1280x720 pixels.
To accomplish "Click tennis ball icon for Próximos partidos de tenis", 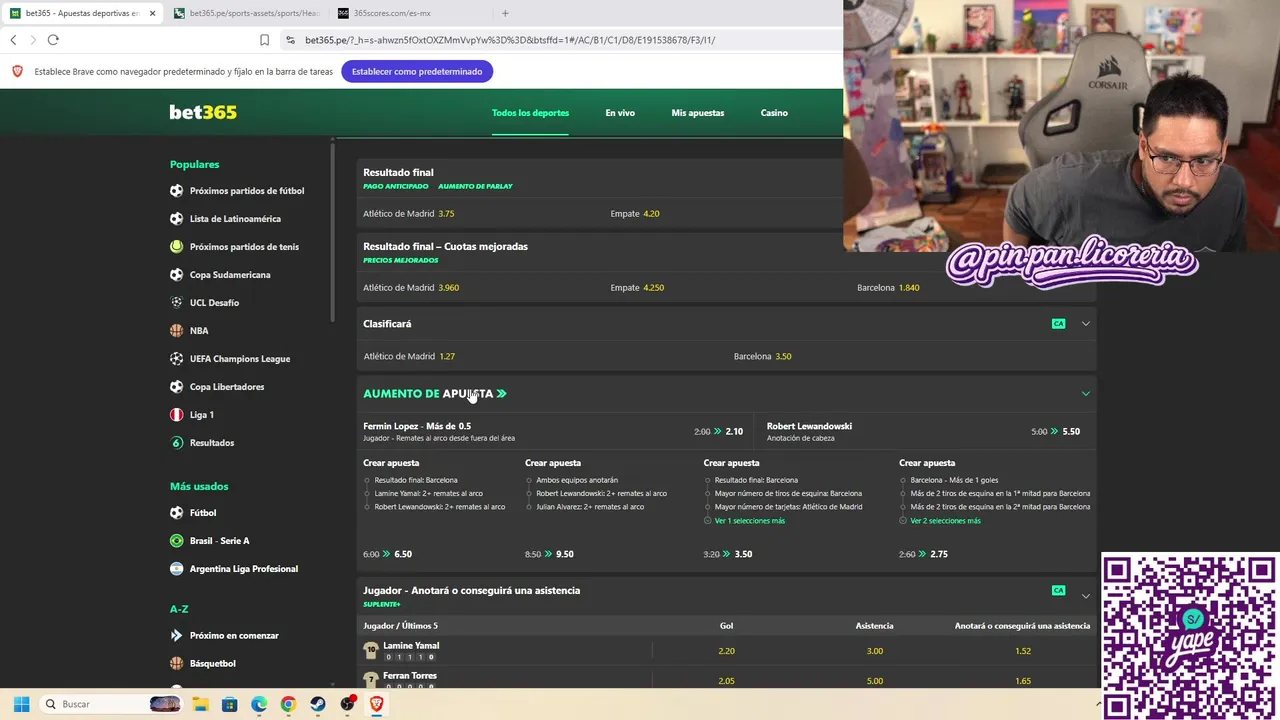I will pos(177,247).
